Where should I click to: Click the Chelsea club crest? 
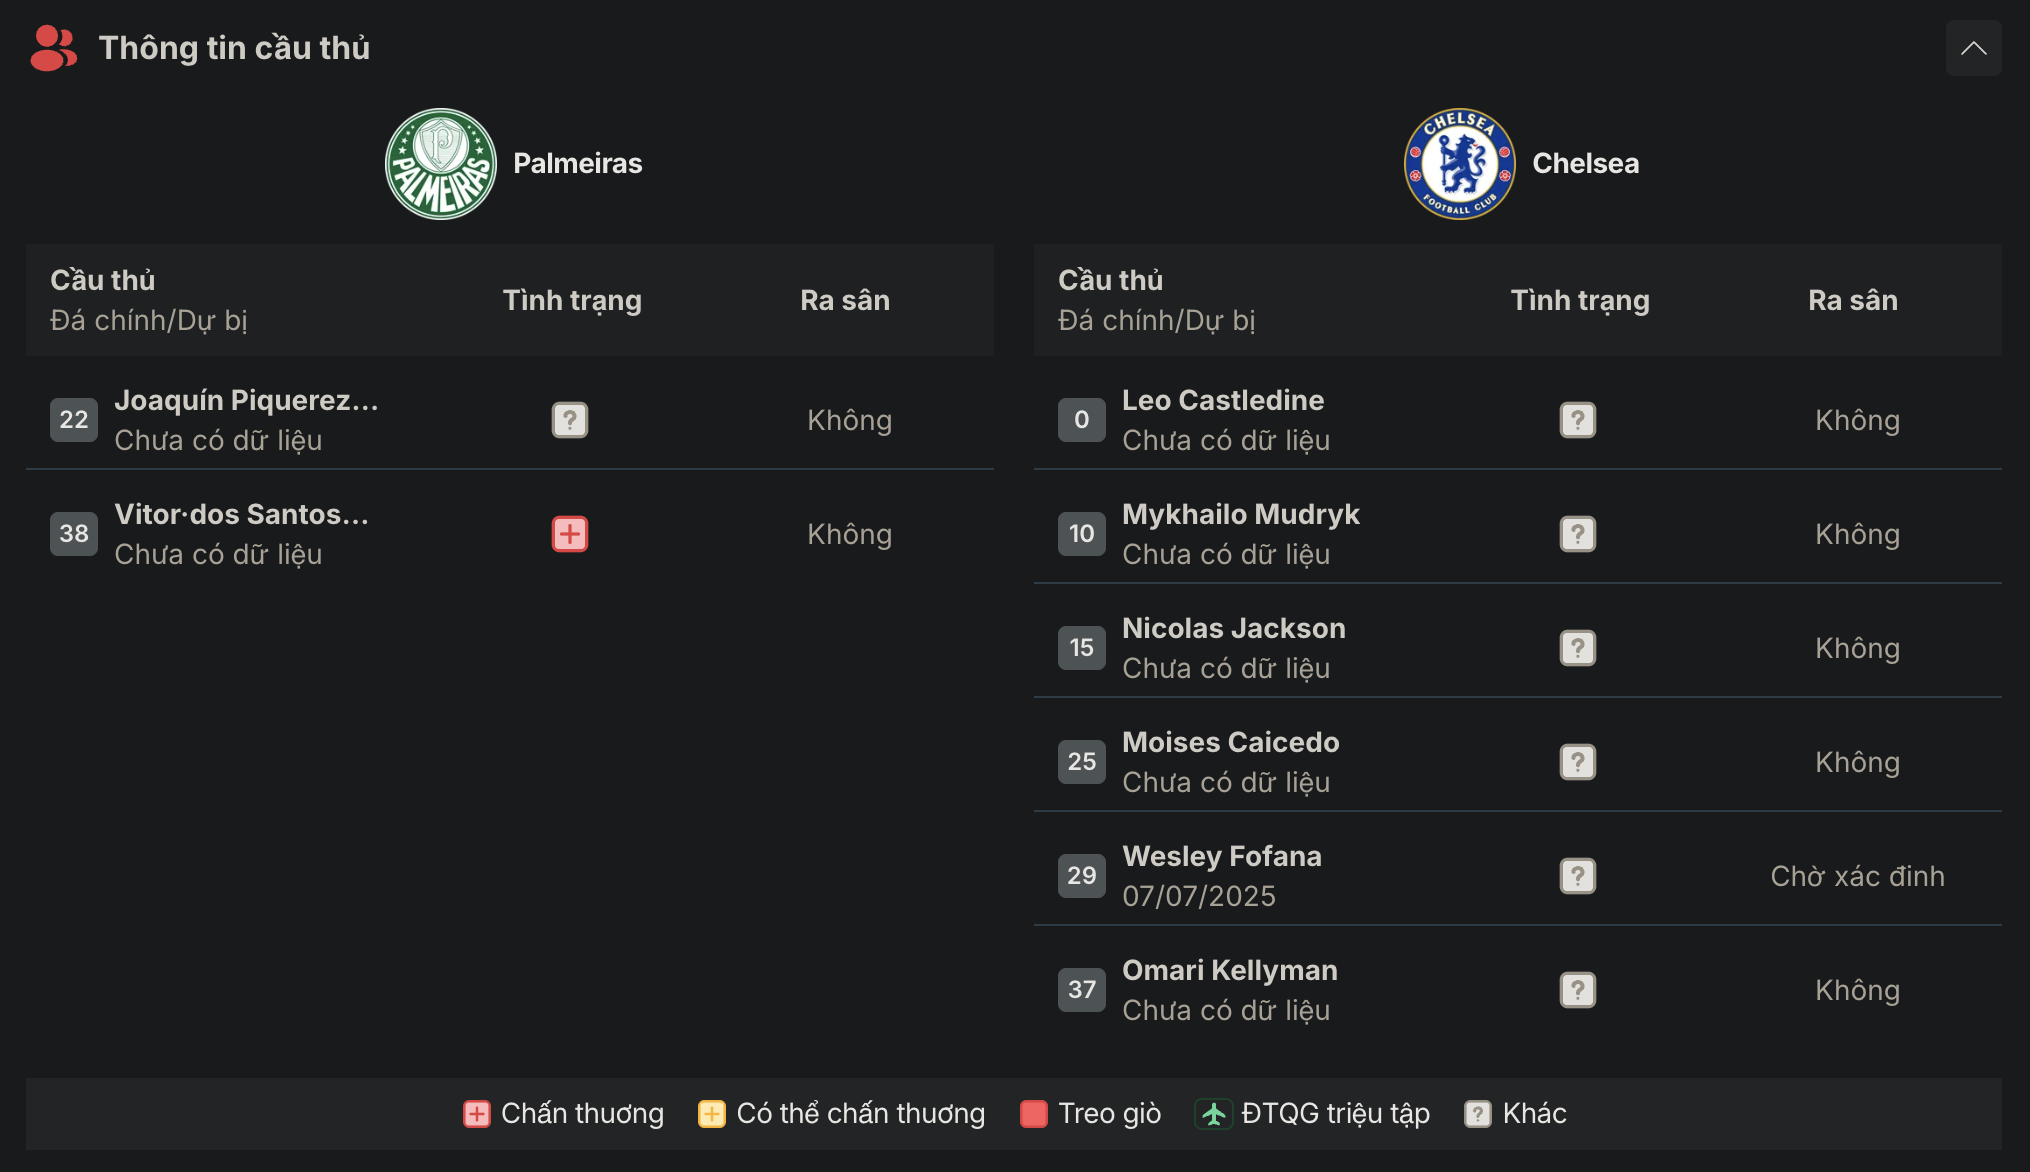point(1459,164)
